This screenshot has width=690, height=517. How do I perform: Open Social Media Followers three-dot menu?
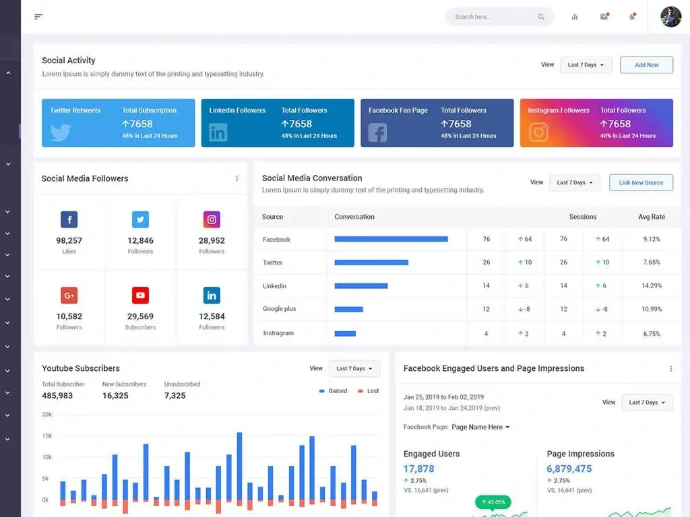[237, 179]
